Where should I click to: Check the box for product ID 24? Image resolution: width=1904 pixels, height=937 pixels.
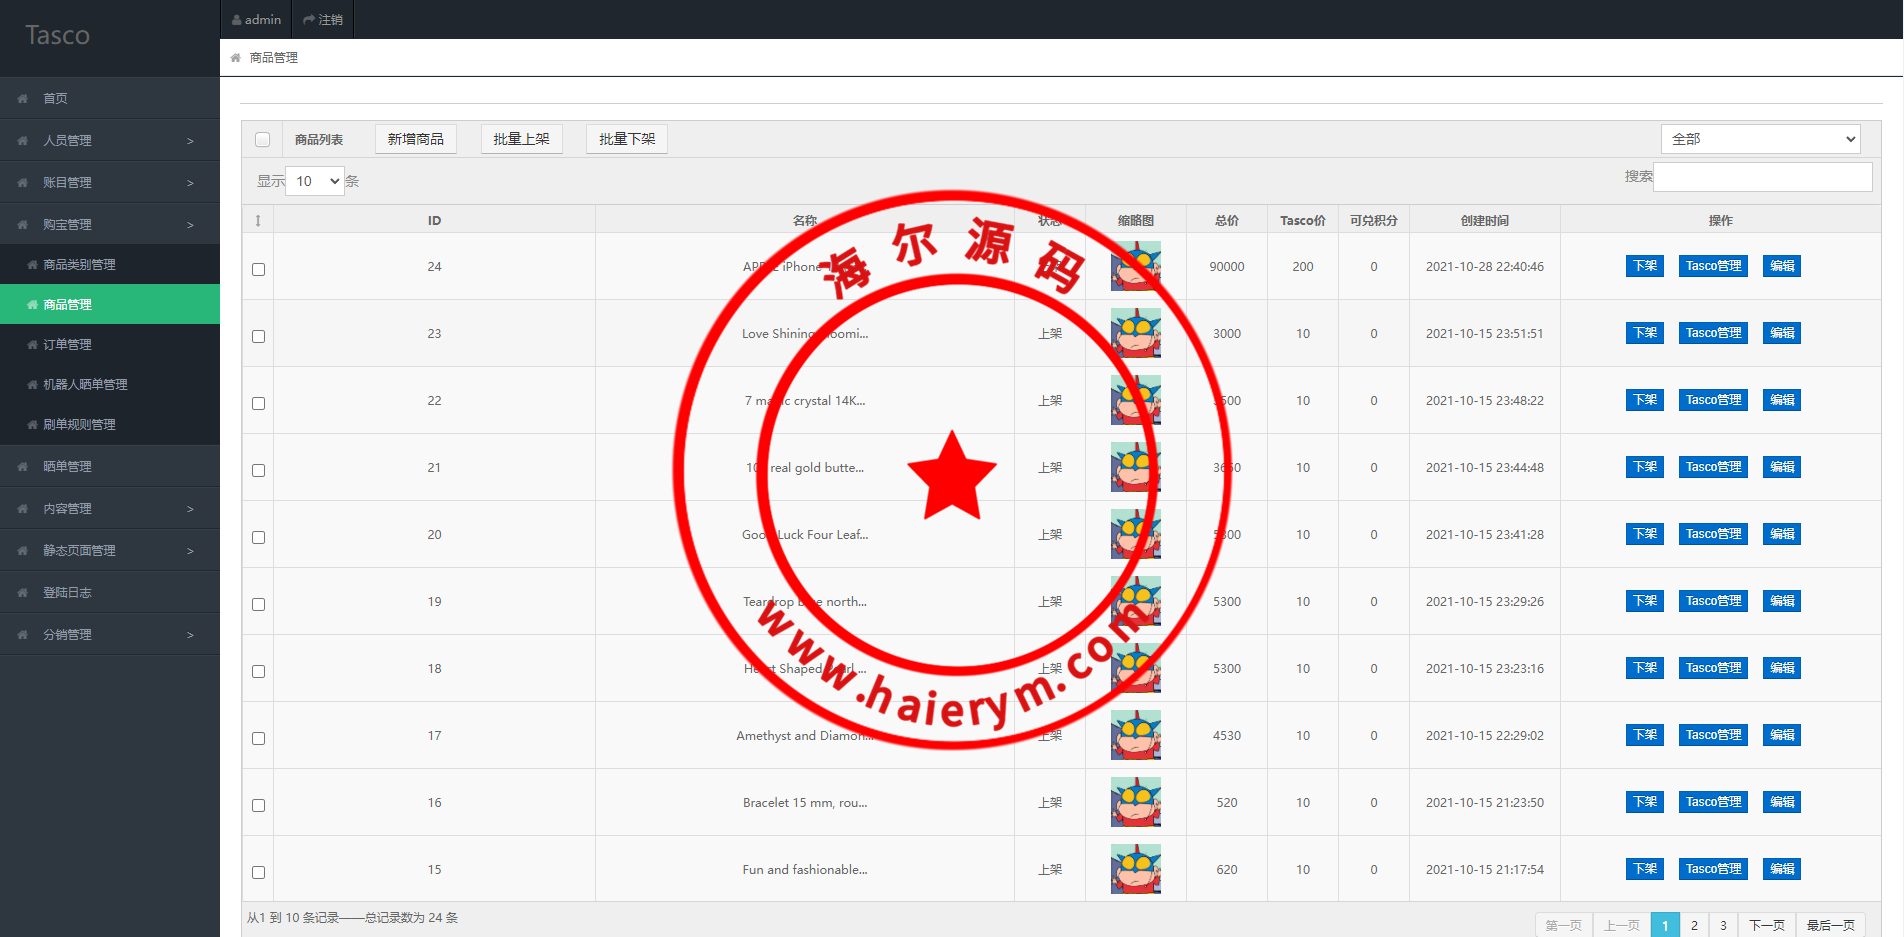coord(259,269)
